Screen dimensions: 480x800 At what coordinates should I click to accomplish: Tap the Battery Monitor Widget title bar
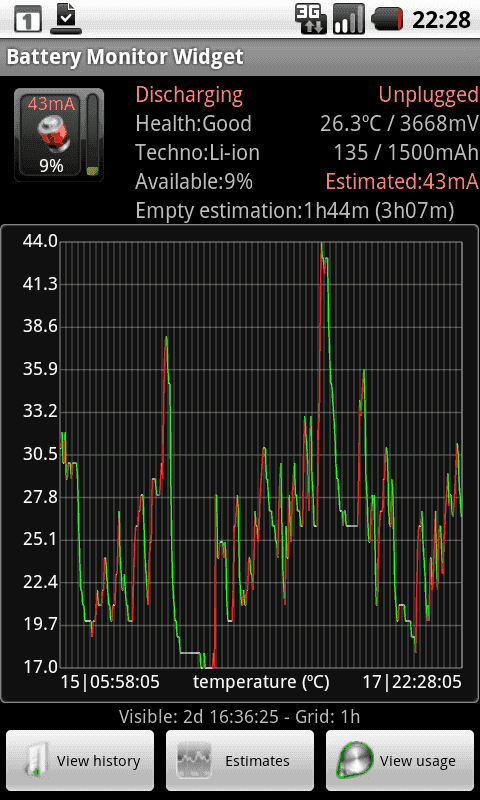240,57
